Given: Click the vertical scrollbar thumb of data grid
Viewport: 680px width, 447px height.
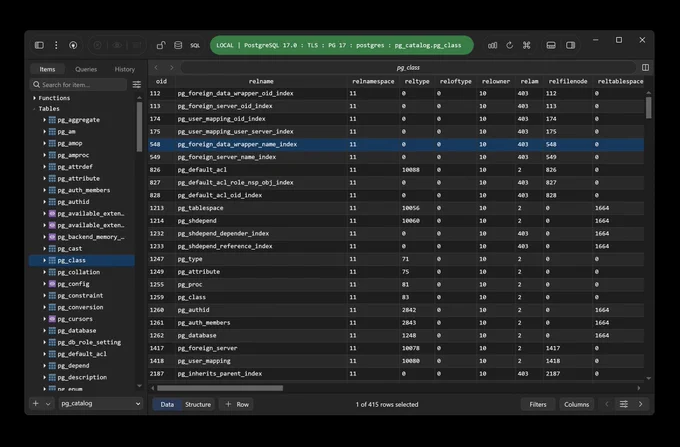Looking at the screenshot, I should [x=648, y=107].
